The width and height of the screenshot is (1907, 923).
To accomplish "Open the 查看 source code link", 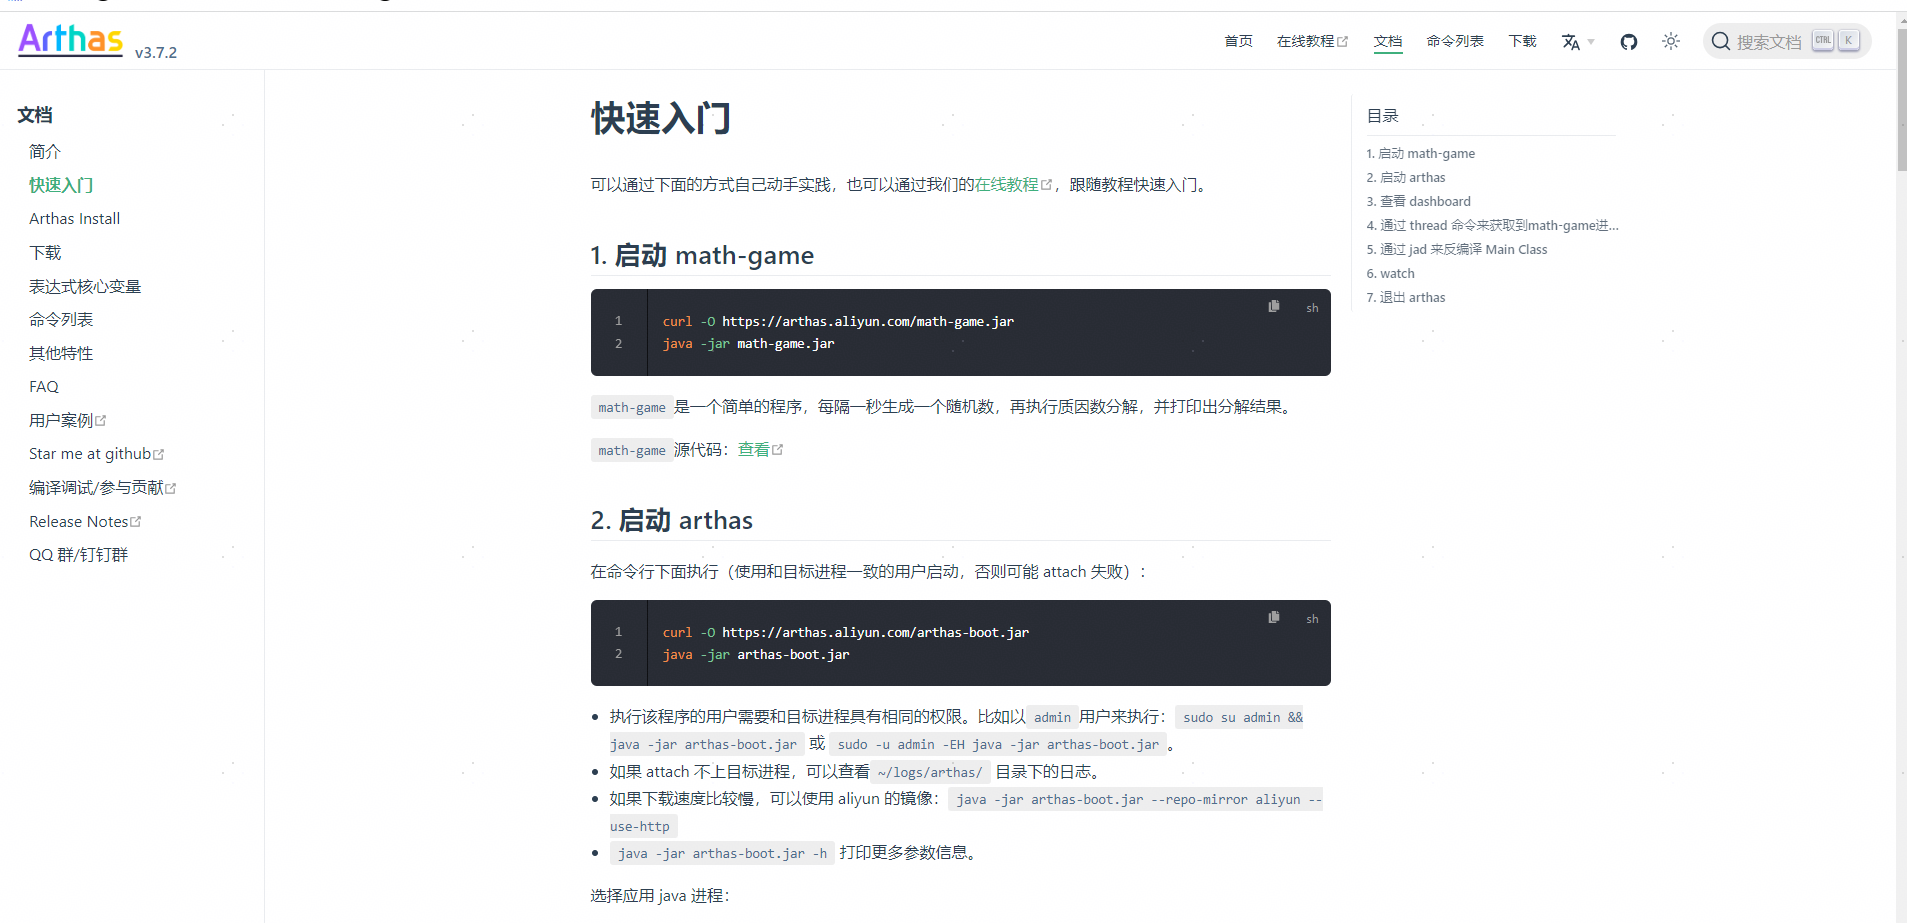I will click(760, 450).
